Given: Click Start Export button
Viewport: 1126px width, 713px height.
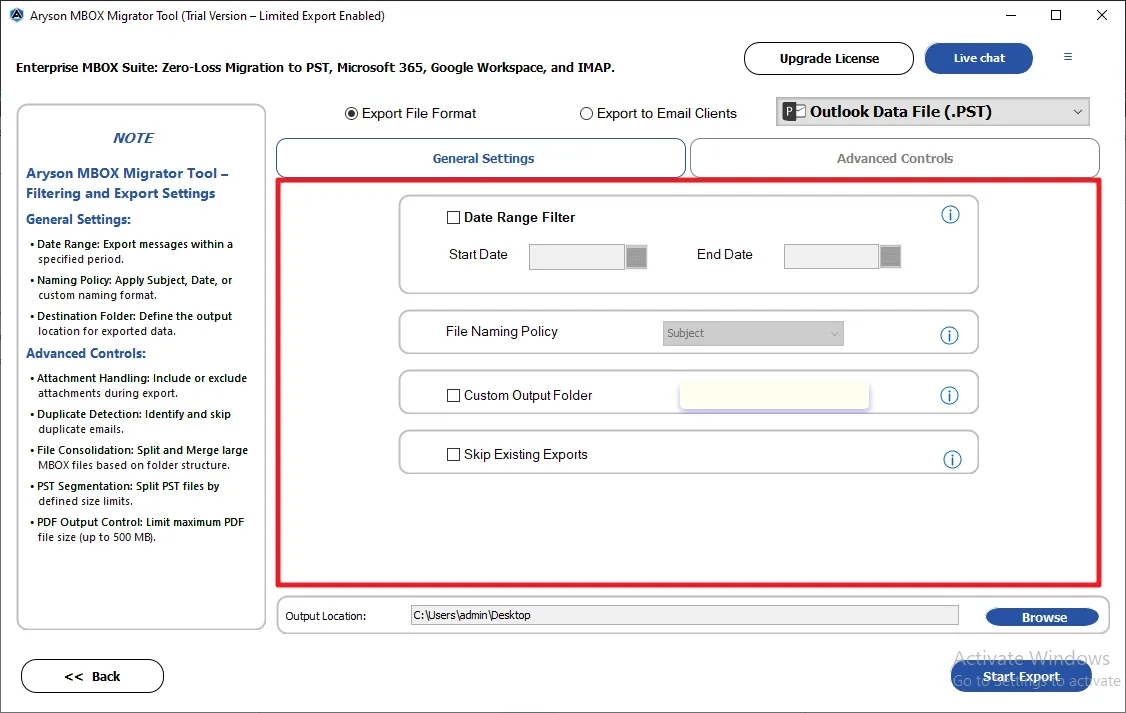Looking at the screenshot, I should point(1021,676).
